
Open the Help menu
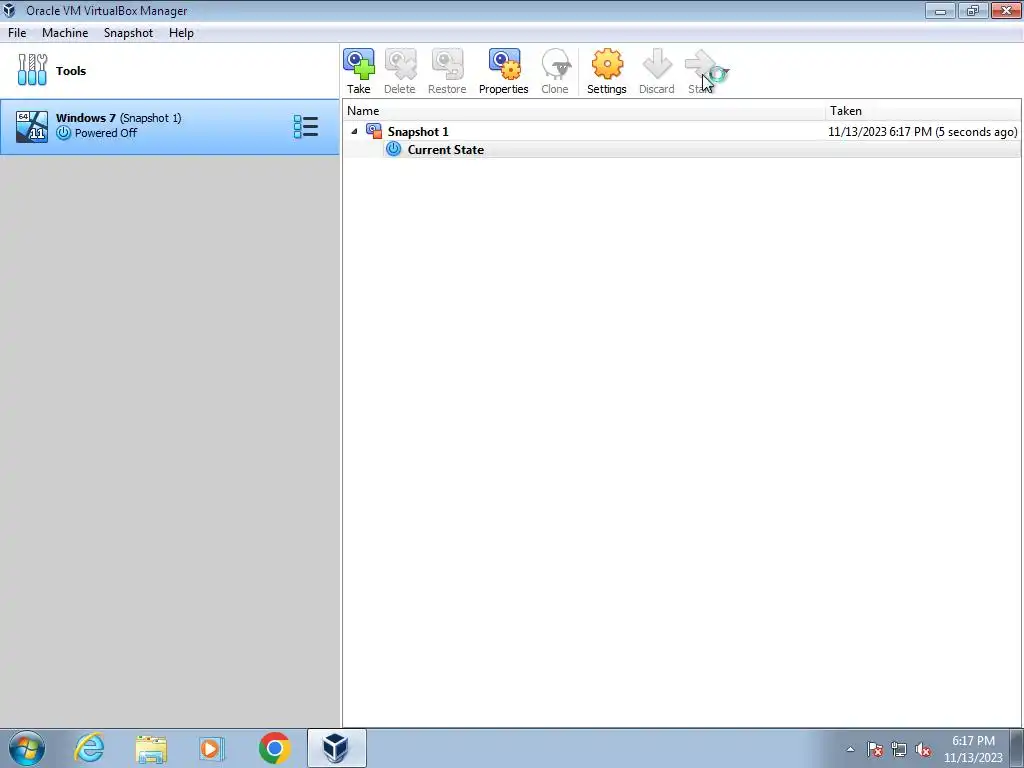181,33
